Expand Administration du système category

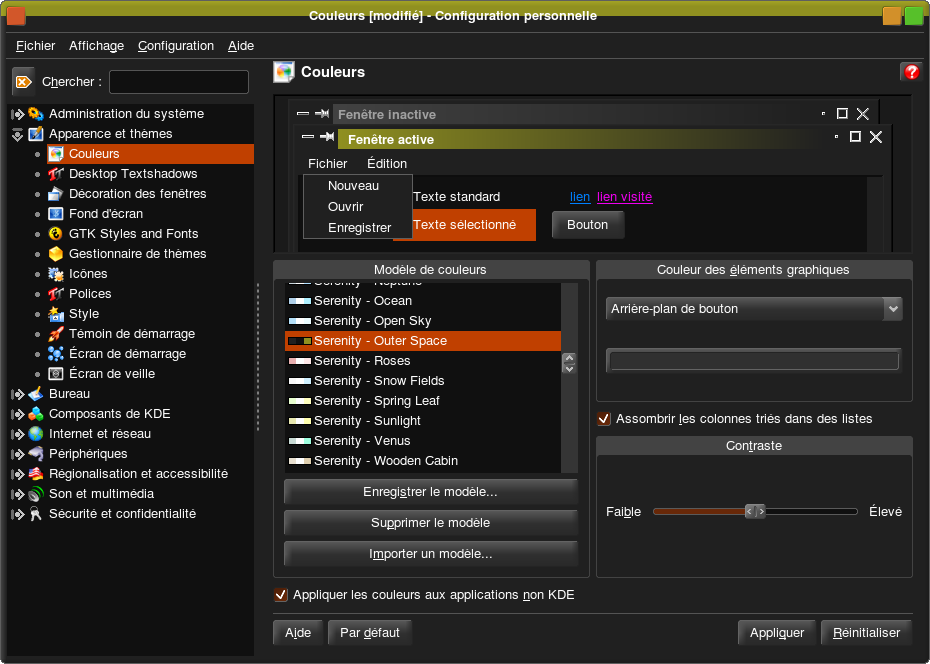17,114
